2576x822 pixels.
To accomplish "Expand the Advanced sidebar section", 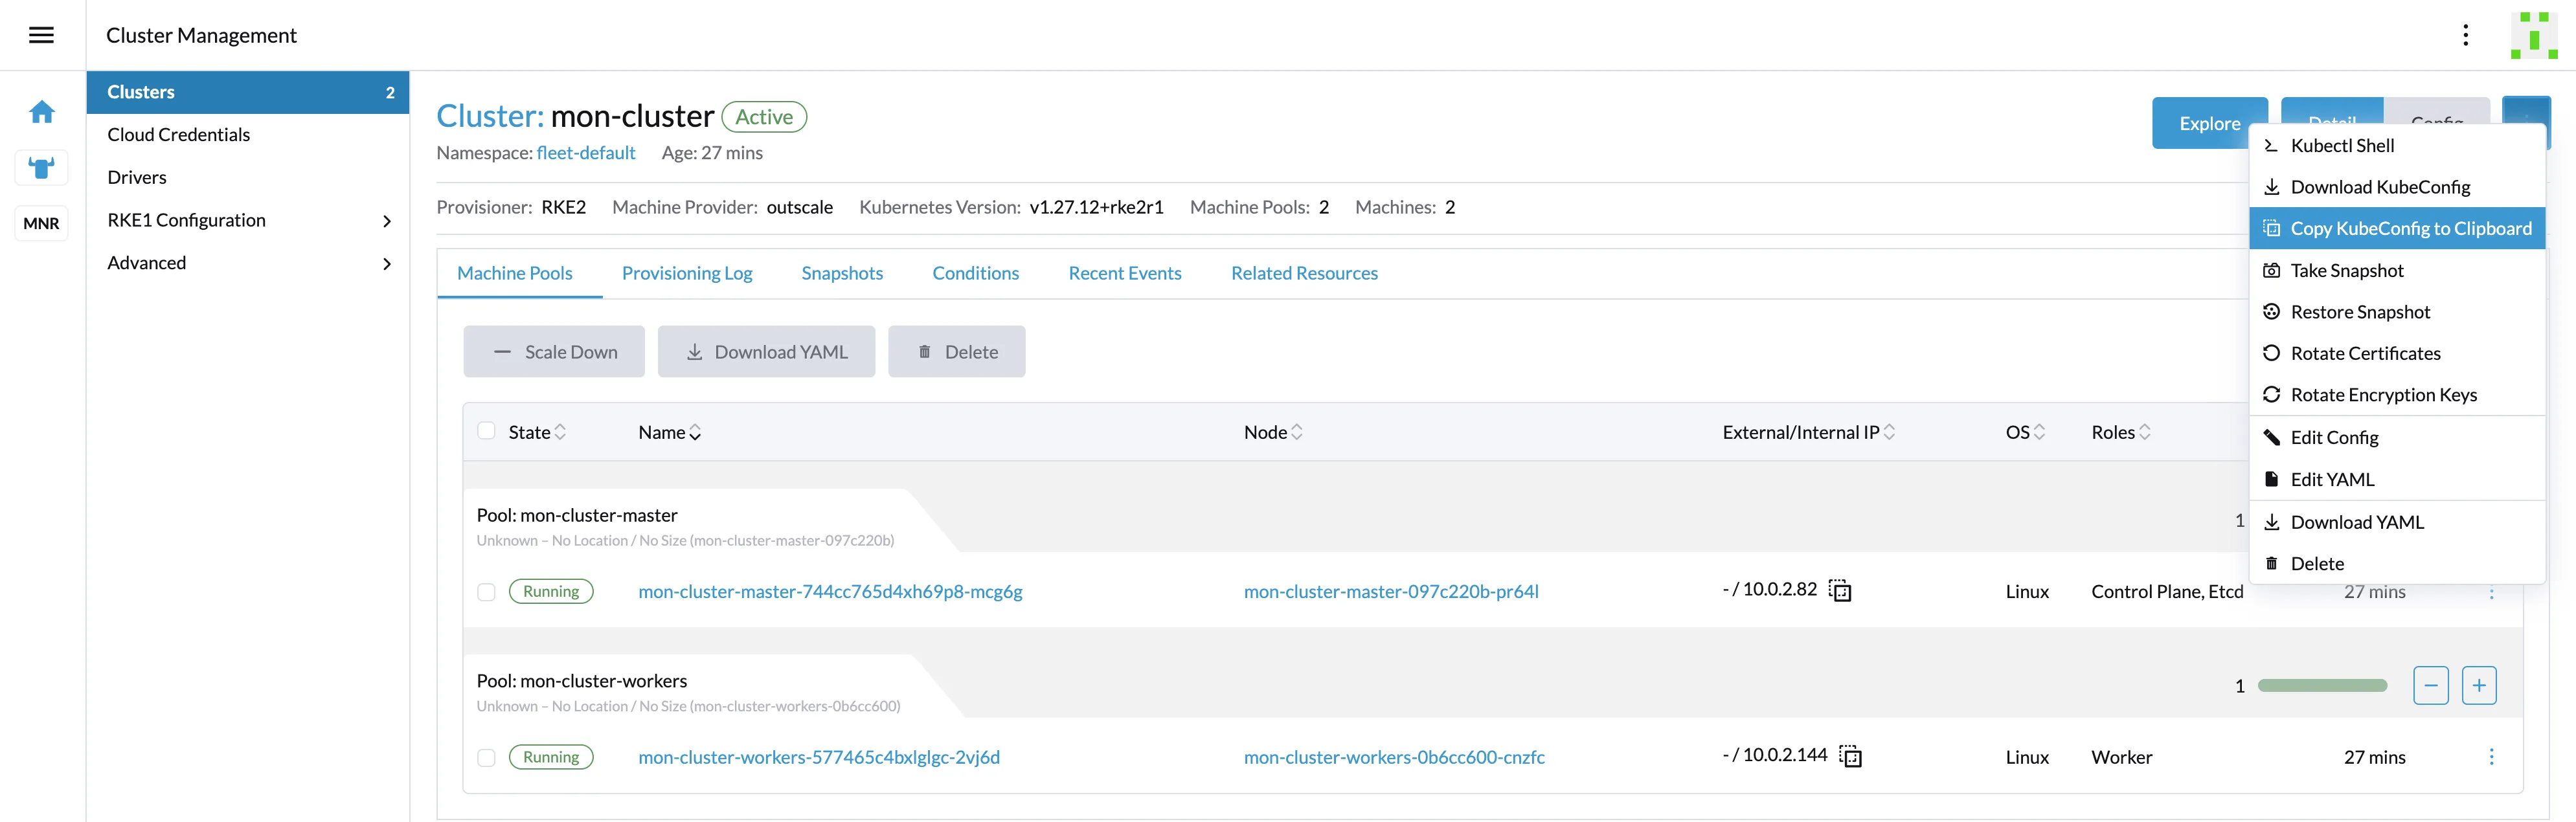I will click(x=387, y=264).
